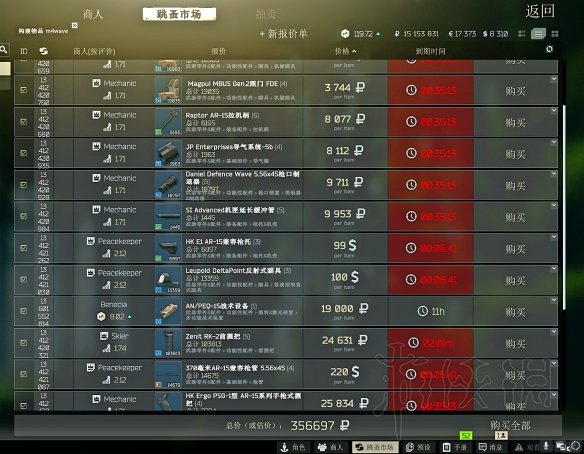Image resolution: width=584 pixels, height=454 pixels.
Task: Switch to the list view layout icon
Action: tap(538, 34)
